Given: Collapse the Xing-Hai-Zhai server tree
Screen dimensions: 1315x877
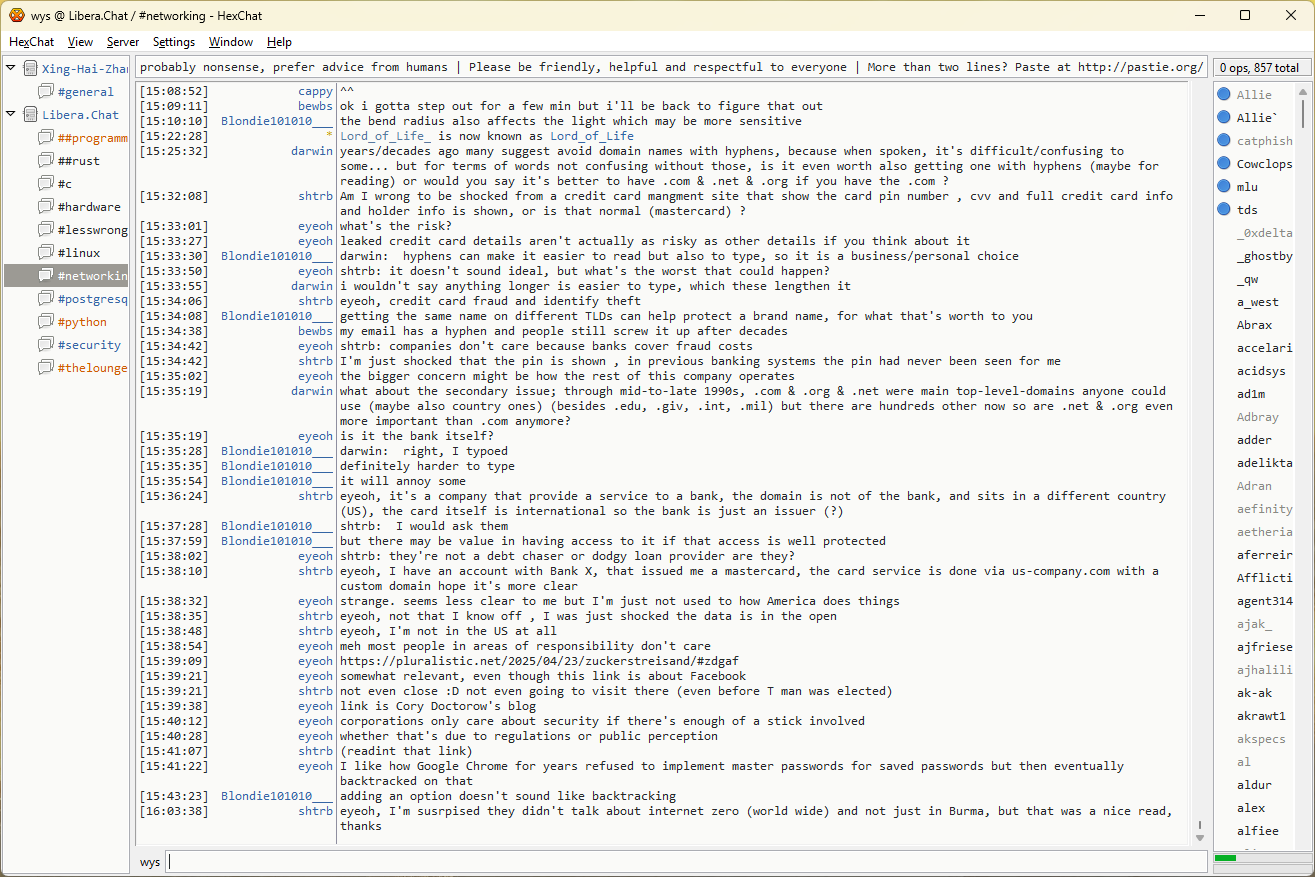Looking at the screenshot, I should 11,69.
